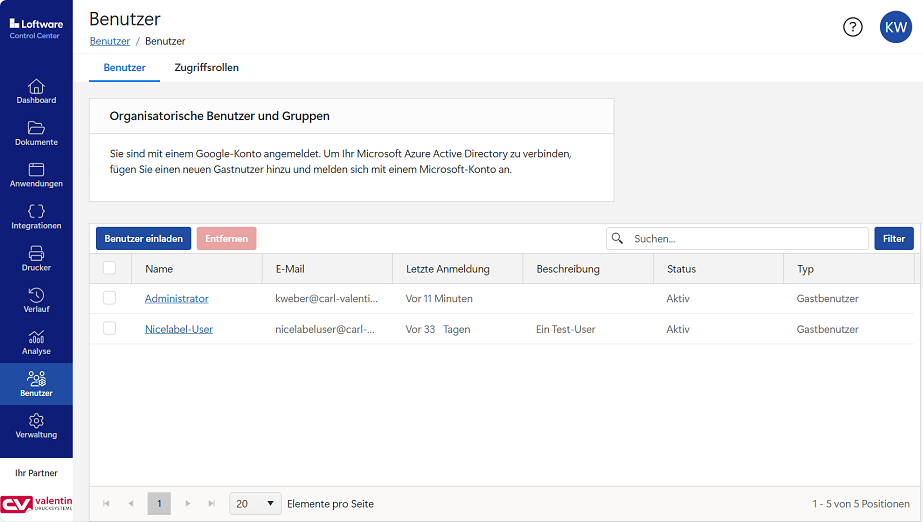Select the Benutzer tab
923x522 pixels.
(x=125, y=68)
